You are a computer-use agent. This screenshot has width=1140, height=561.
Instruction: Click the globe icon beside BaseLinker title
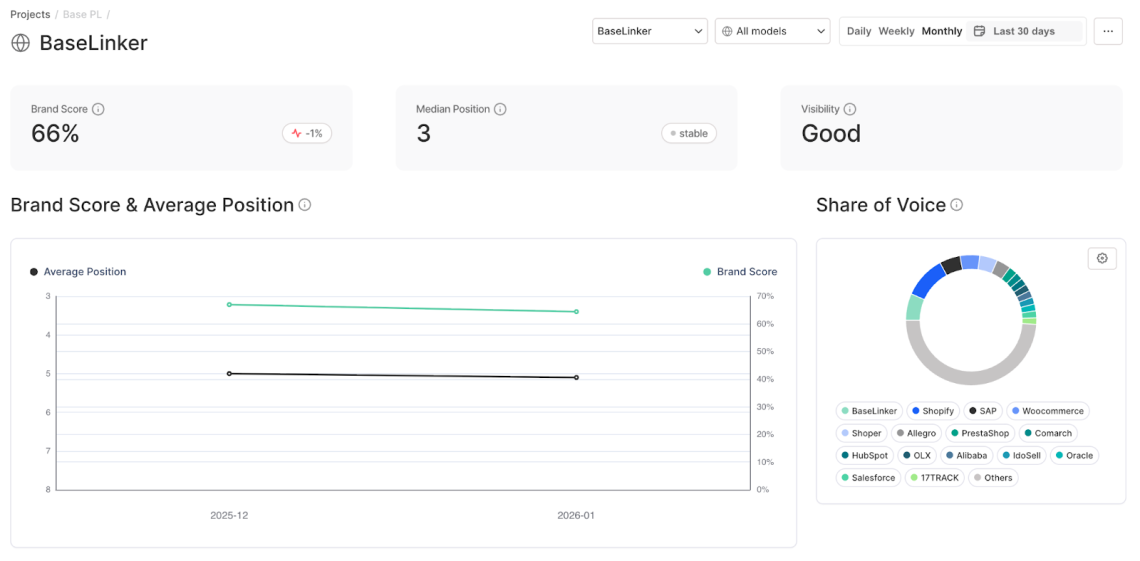[20, 43]
